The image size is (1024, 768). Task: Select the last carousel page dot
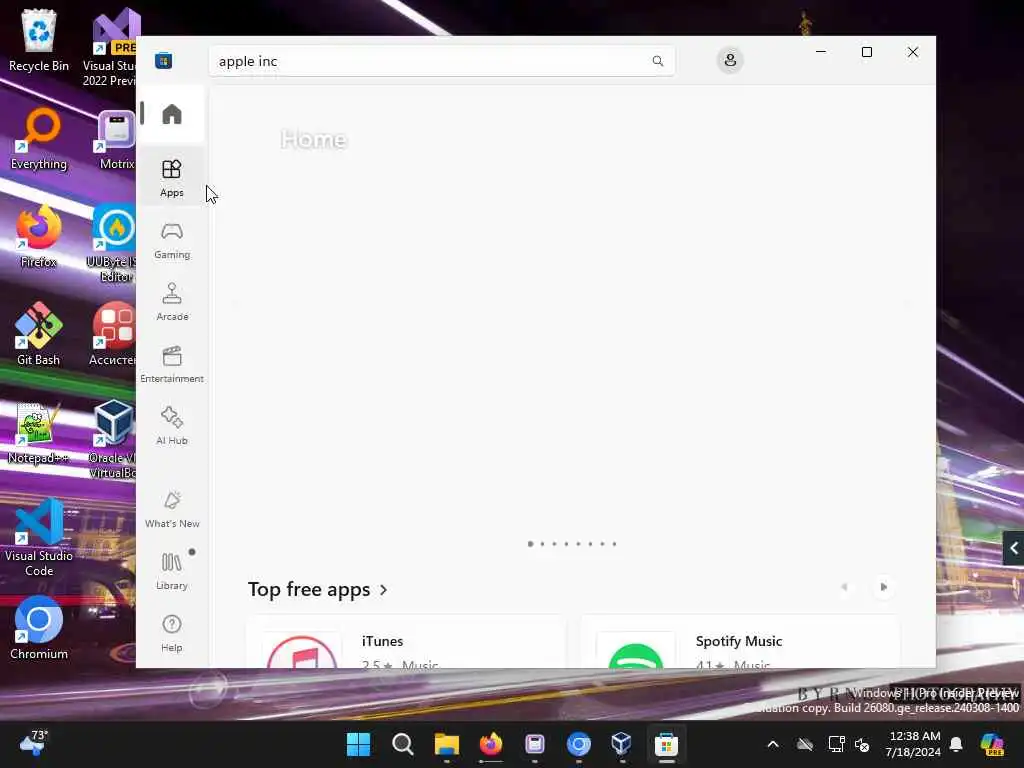pos(614,544)
